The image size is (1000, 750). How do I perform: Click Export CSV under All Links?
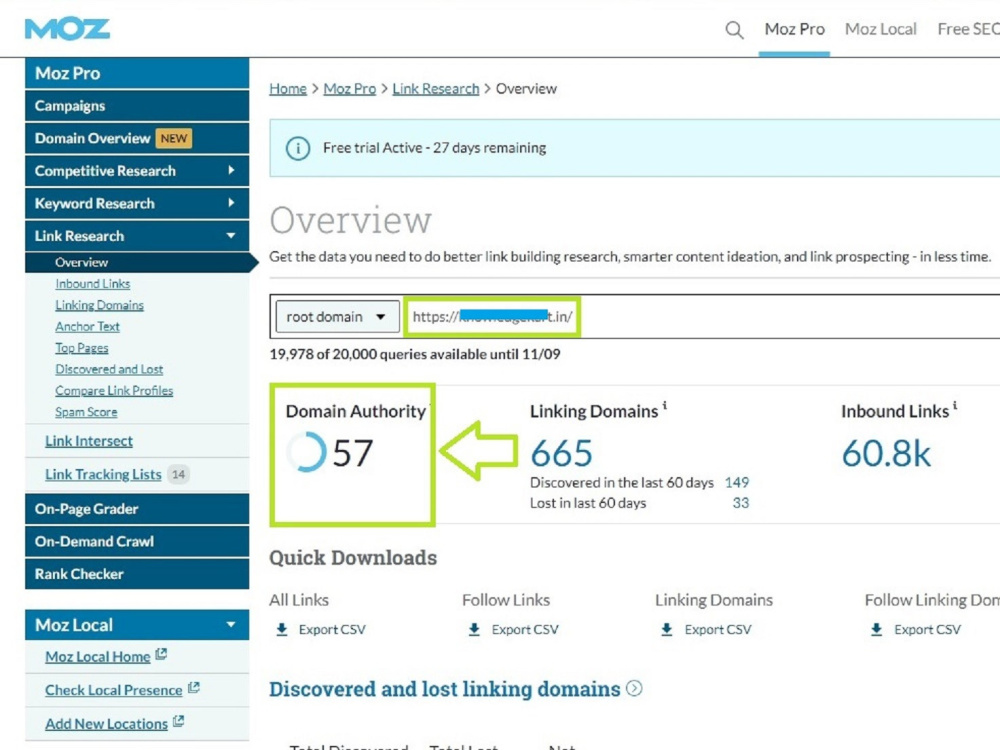(332, 629)
